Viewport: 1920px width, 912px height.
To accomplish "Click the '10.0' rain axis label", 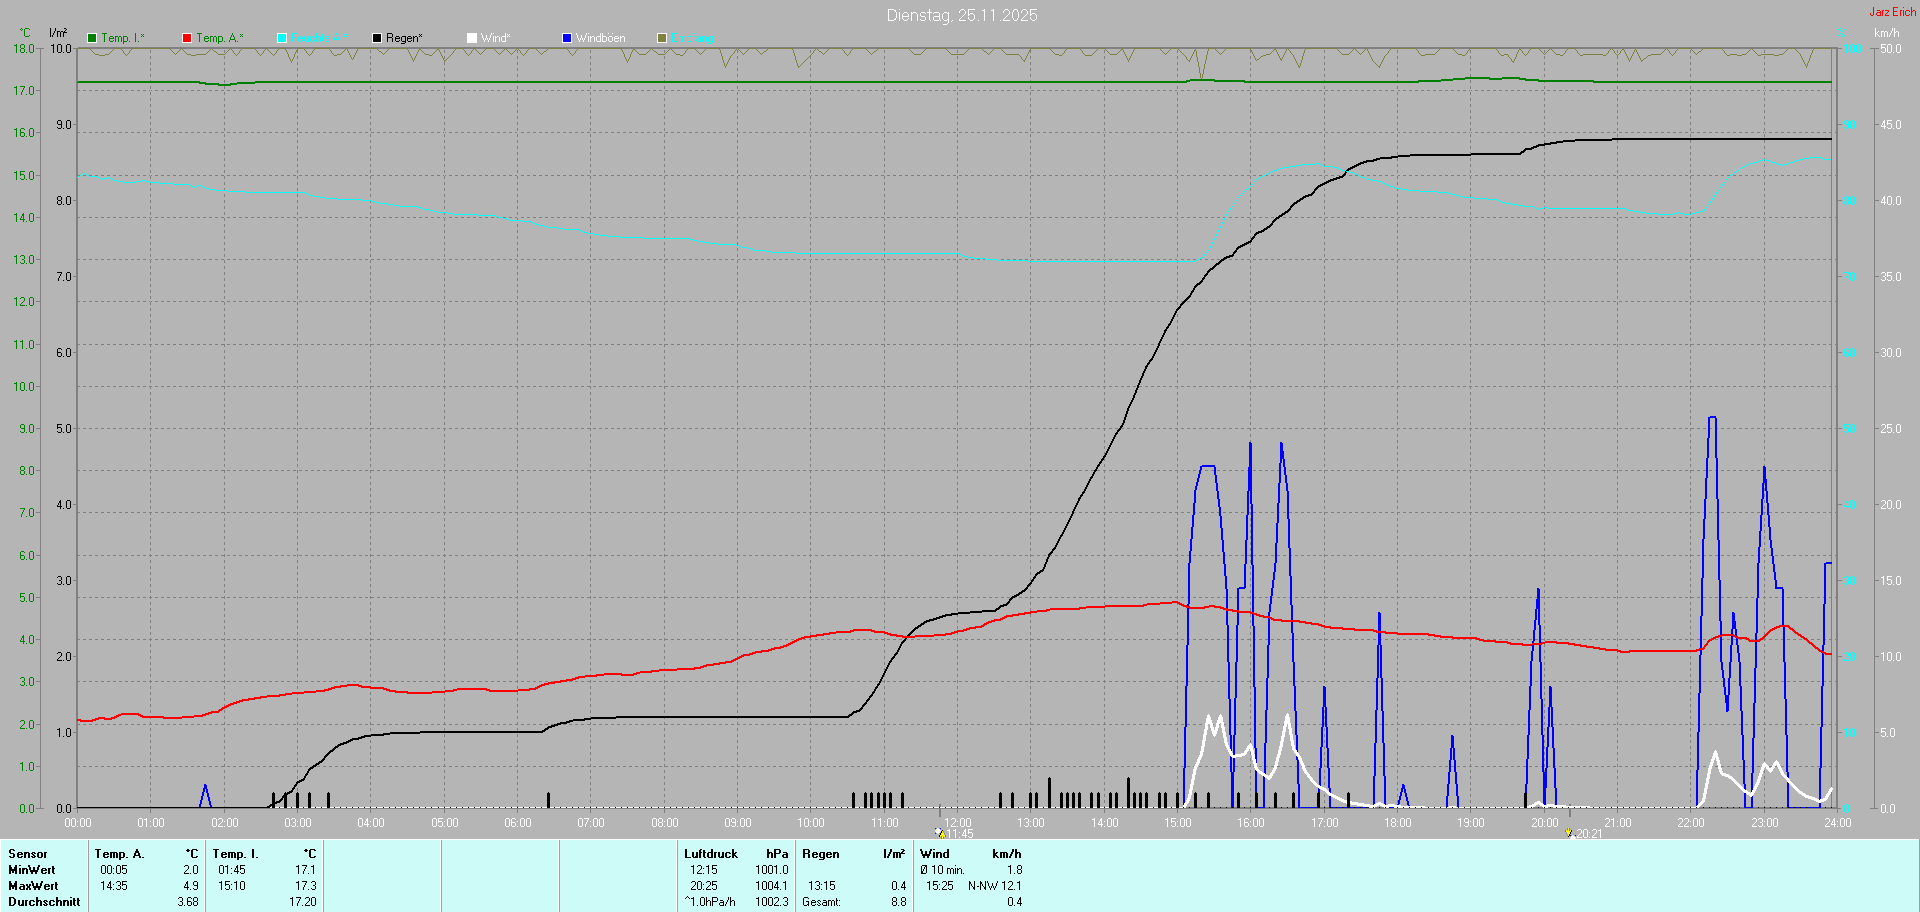I will coord(61,49).
